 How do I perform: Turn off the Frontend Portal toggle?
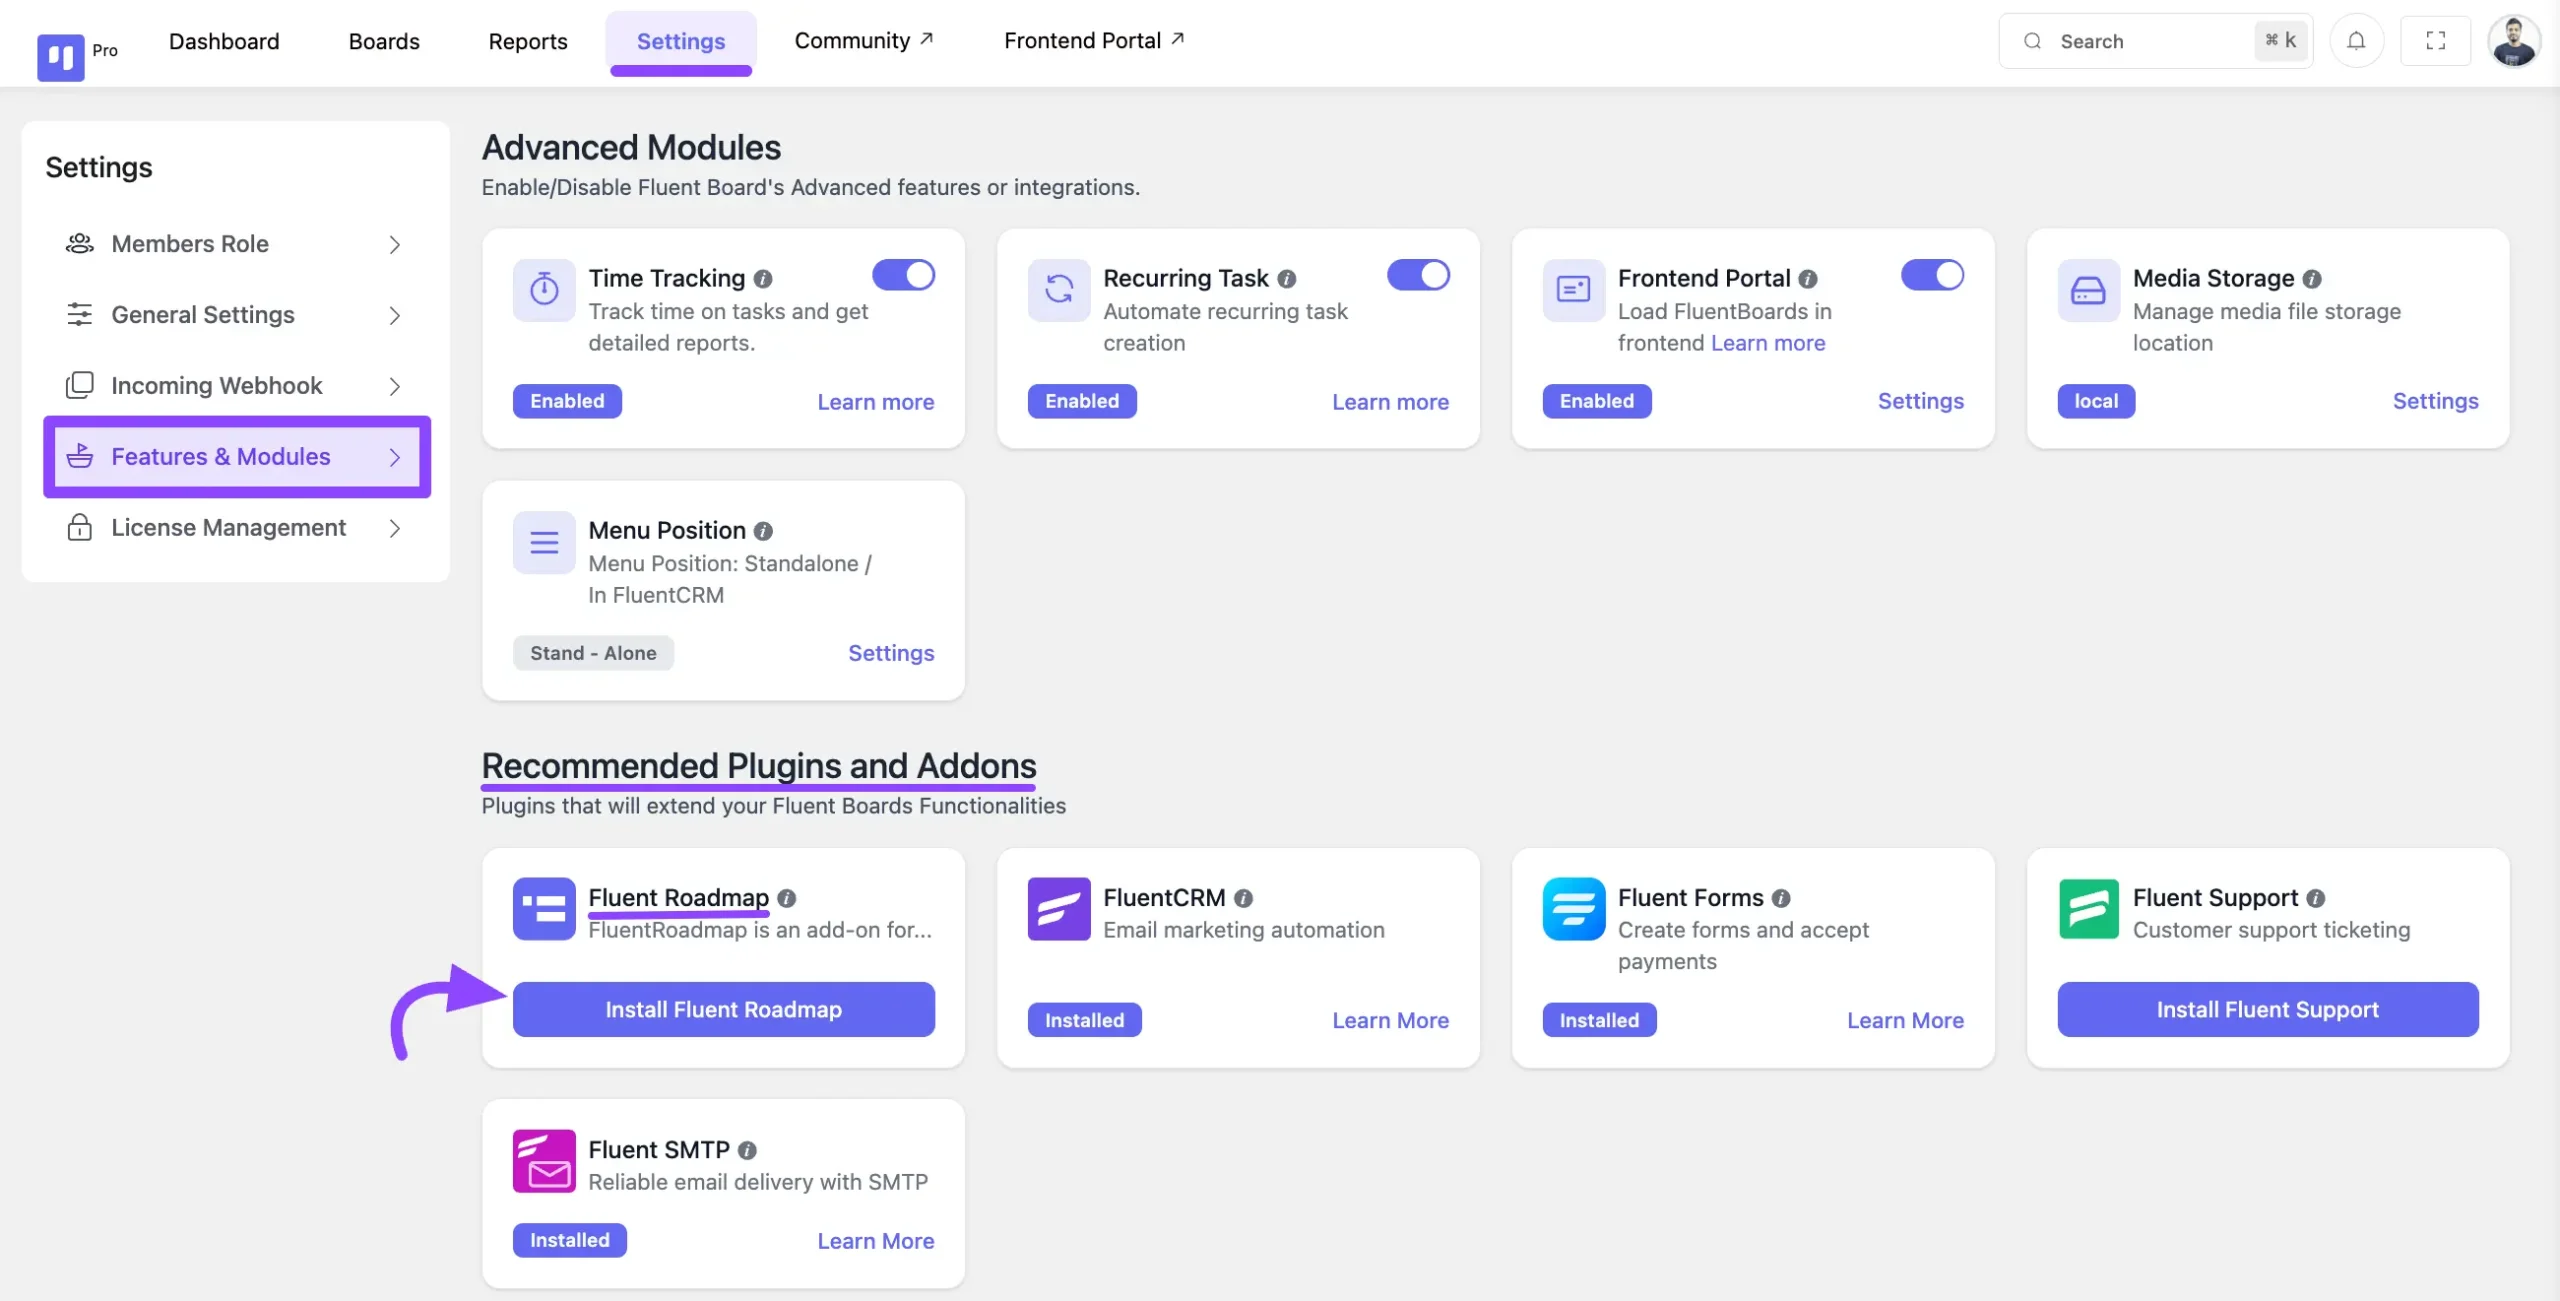1932,275
